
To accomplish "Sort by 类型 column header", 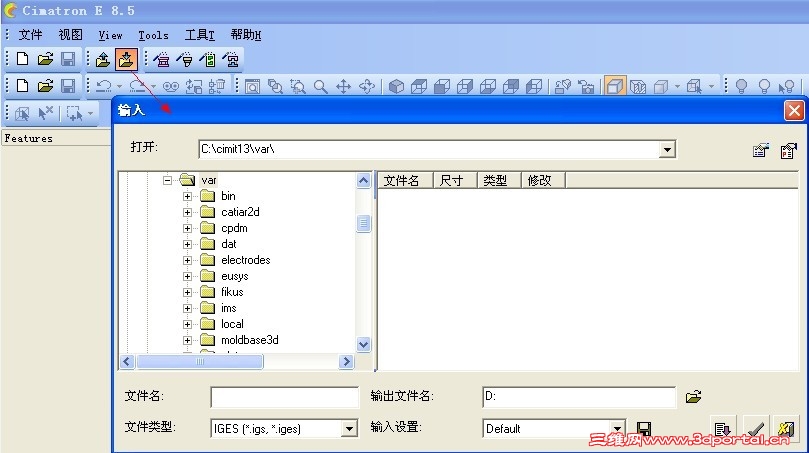I will tap(499, 181).
